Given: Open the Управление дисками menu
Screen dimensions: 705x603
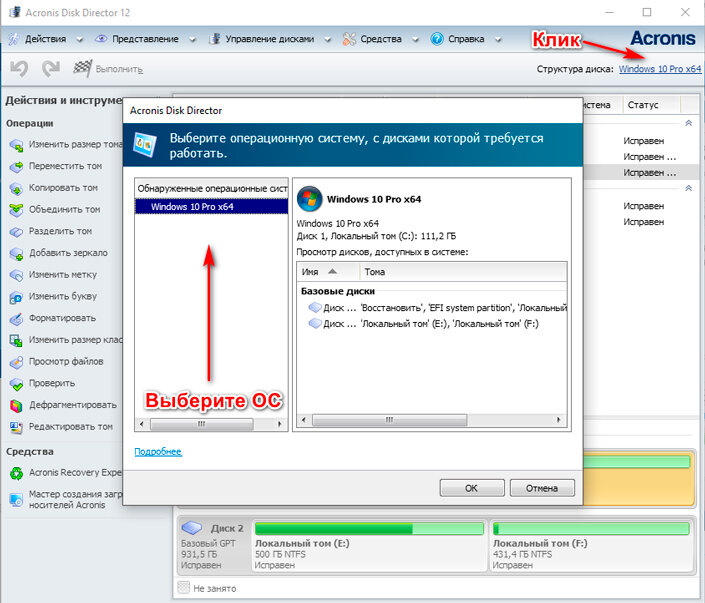Looking at the screenshot, I should 270,39.
